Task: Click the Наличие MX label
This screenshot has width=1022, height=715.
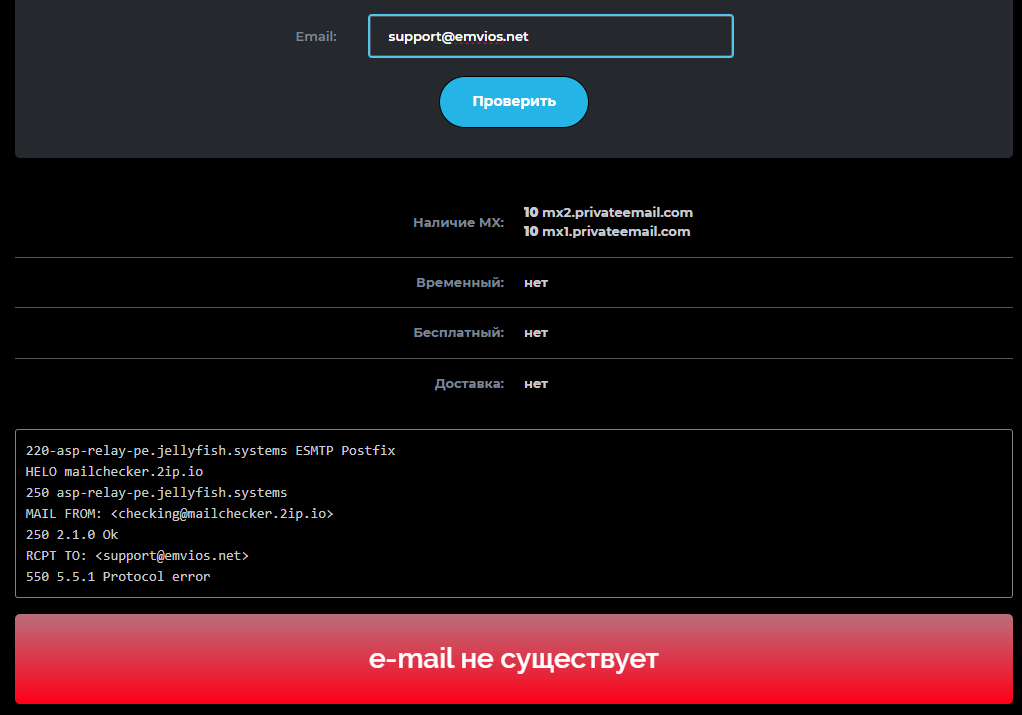Action: [458, 222]
